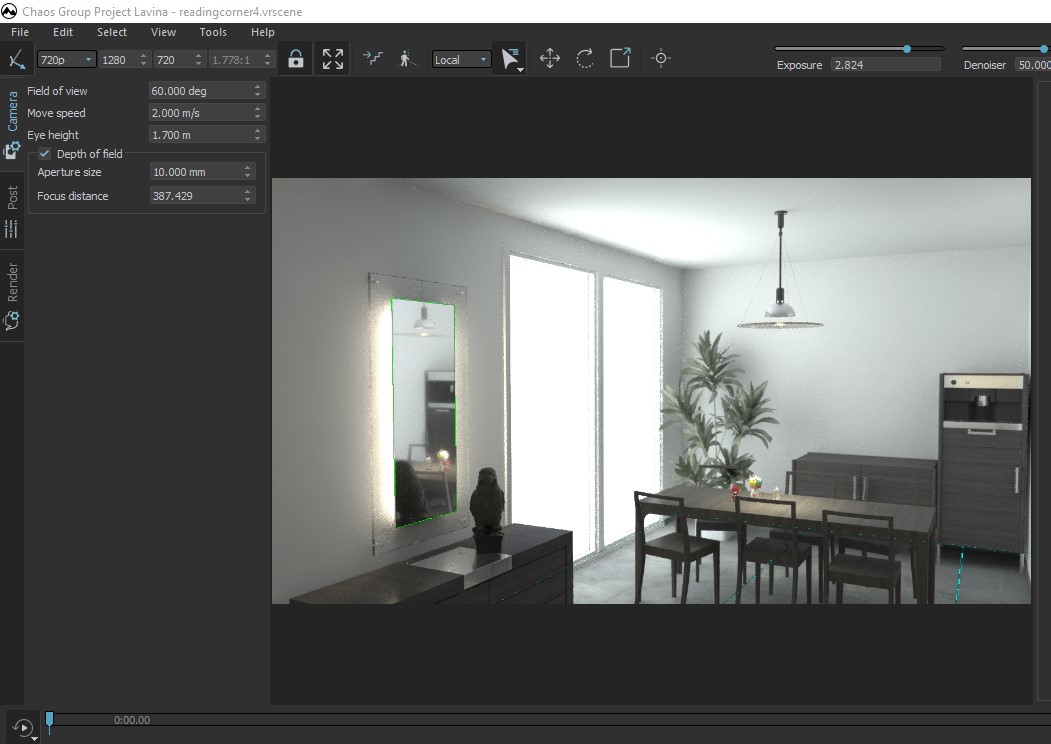Image resolution: width=1051 pixels, height=744 pixels.
Task: Click the fullscreen expand arrows icon
Action: pos(333,59)
